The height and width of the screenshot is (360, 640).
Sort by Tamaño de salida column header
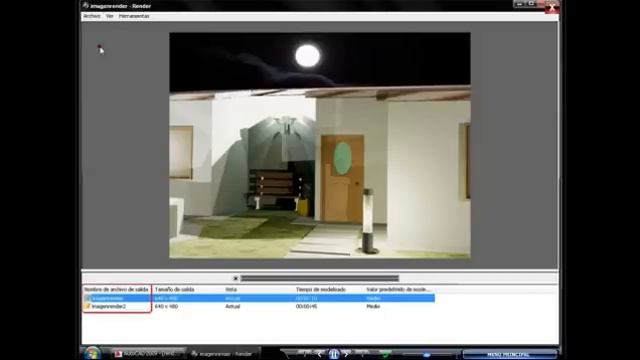click(x=174, y=289)
